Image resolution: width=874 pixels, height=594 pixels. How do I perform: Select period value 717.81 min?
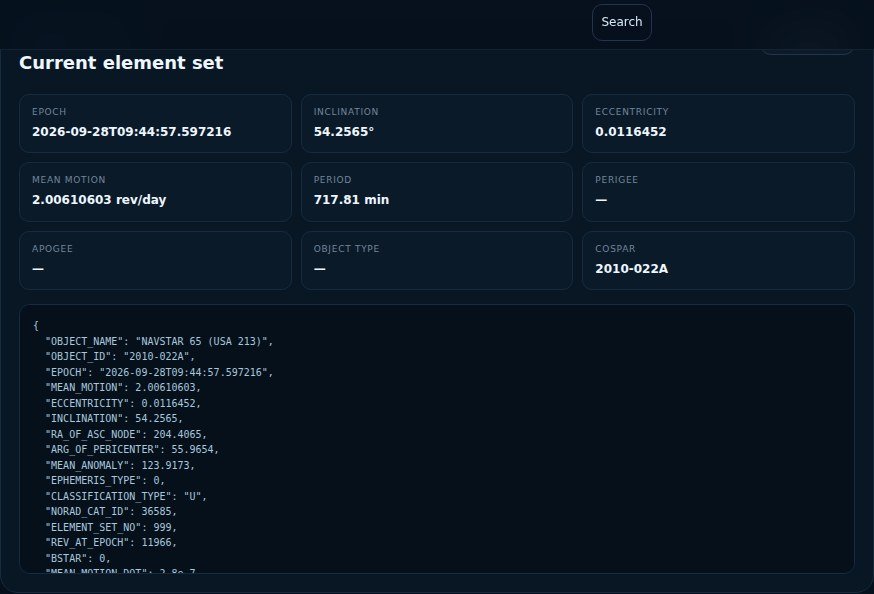point(351,199)
